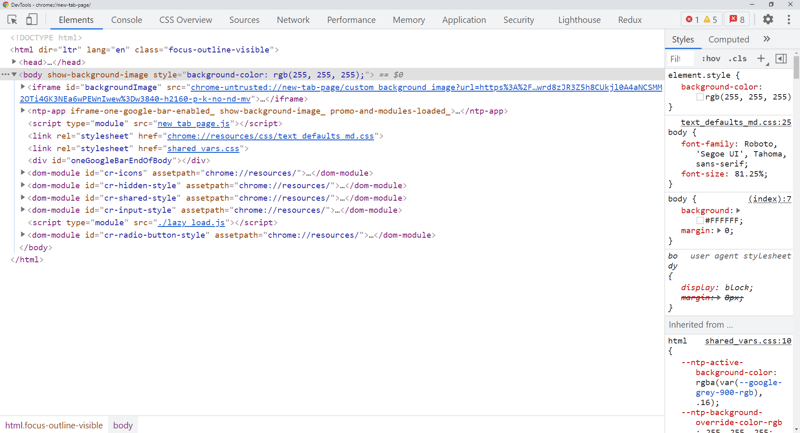Screen dimensions: 800x433
Task: Show more Styles pane tabs chevron
Action: (x=766, y=39)
